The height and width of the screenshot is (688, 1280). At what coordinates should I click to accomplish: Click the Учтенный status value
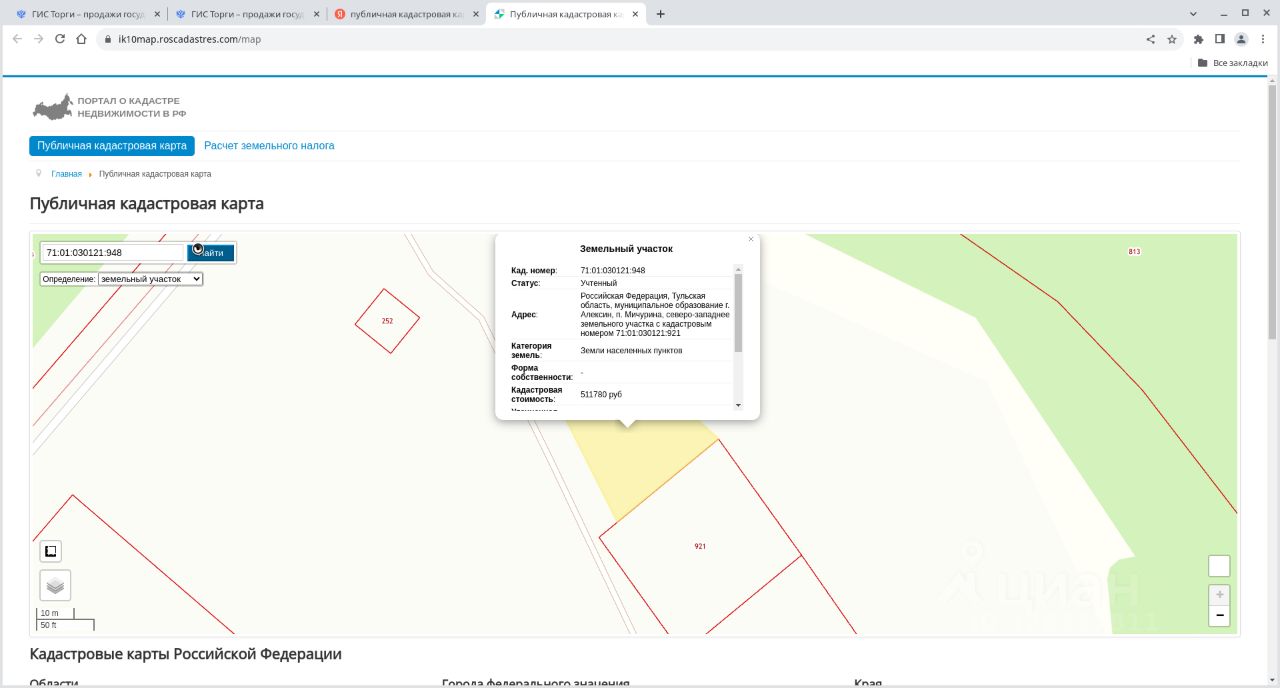(599, 284)
